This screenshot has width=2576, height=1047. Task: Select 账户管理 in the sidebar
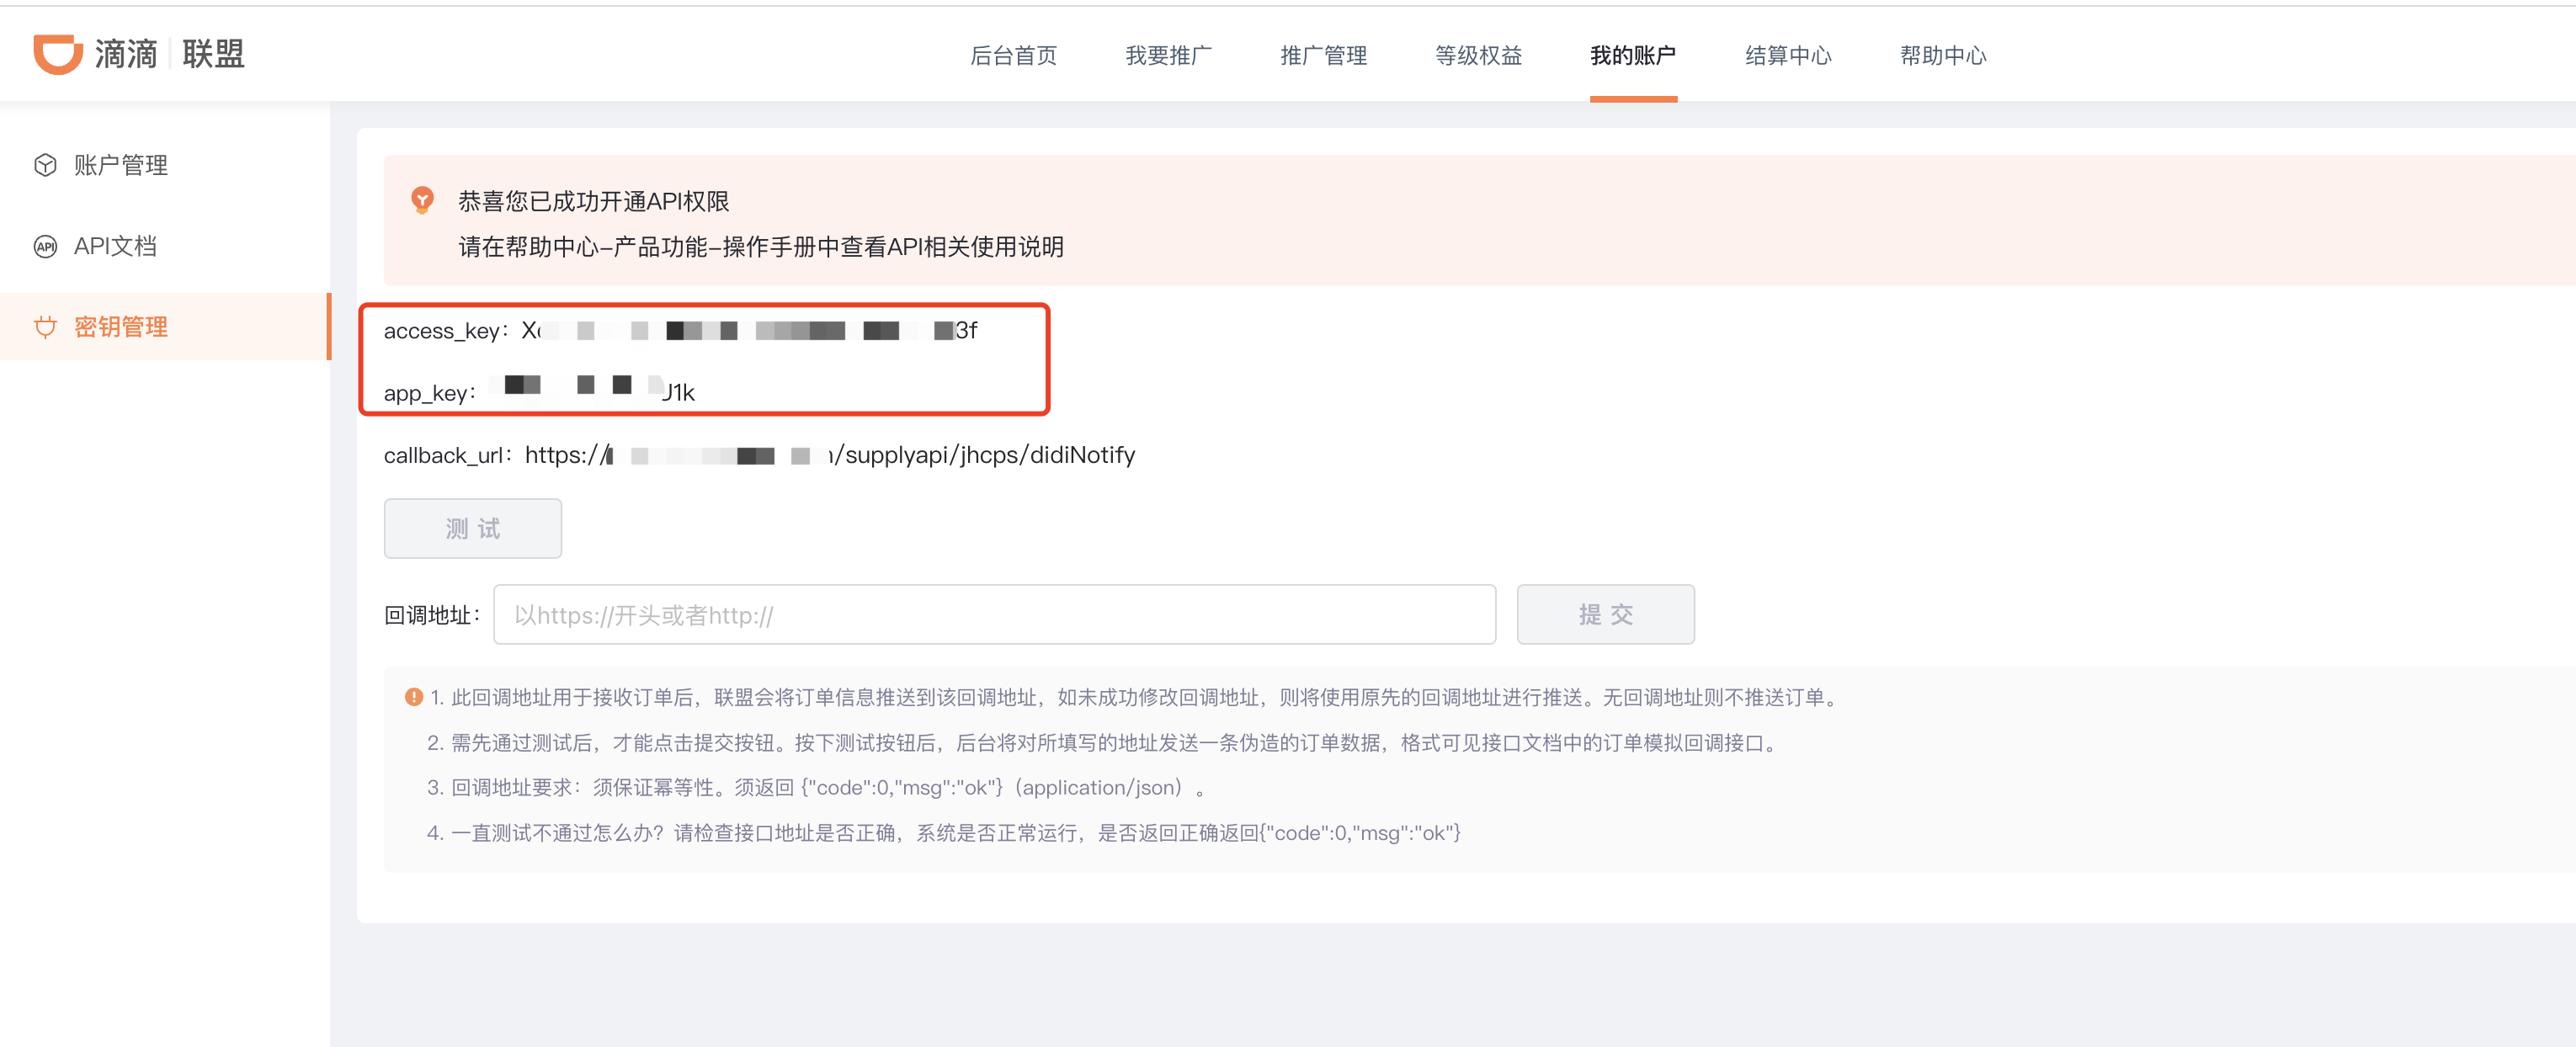tap(121, 165)
